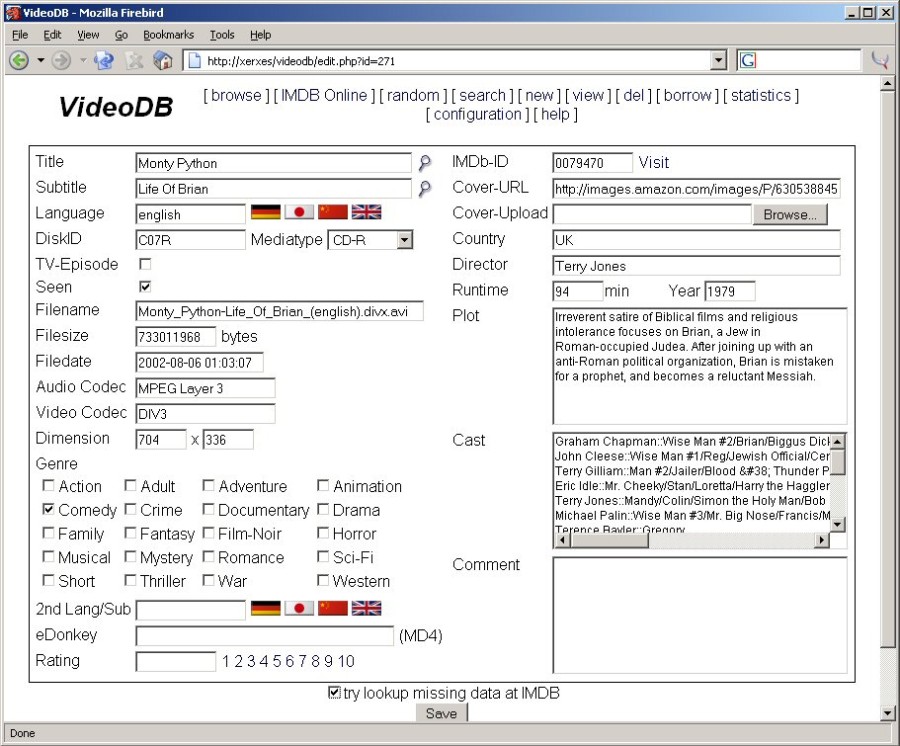Click the Google search engine icon
900x746 pixels.
tap(748, 60)
